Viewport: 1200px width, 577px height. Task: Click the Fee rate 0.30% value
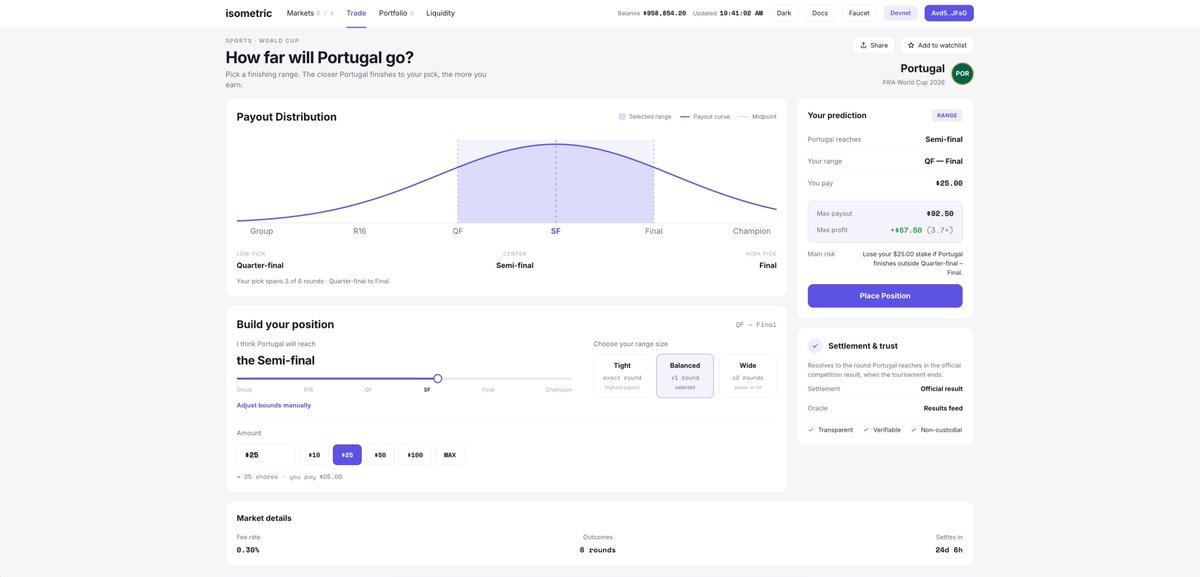coord(248,550)
